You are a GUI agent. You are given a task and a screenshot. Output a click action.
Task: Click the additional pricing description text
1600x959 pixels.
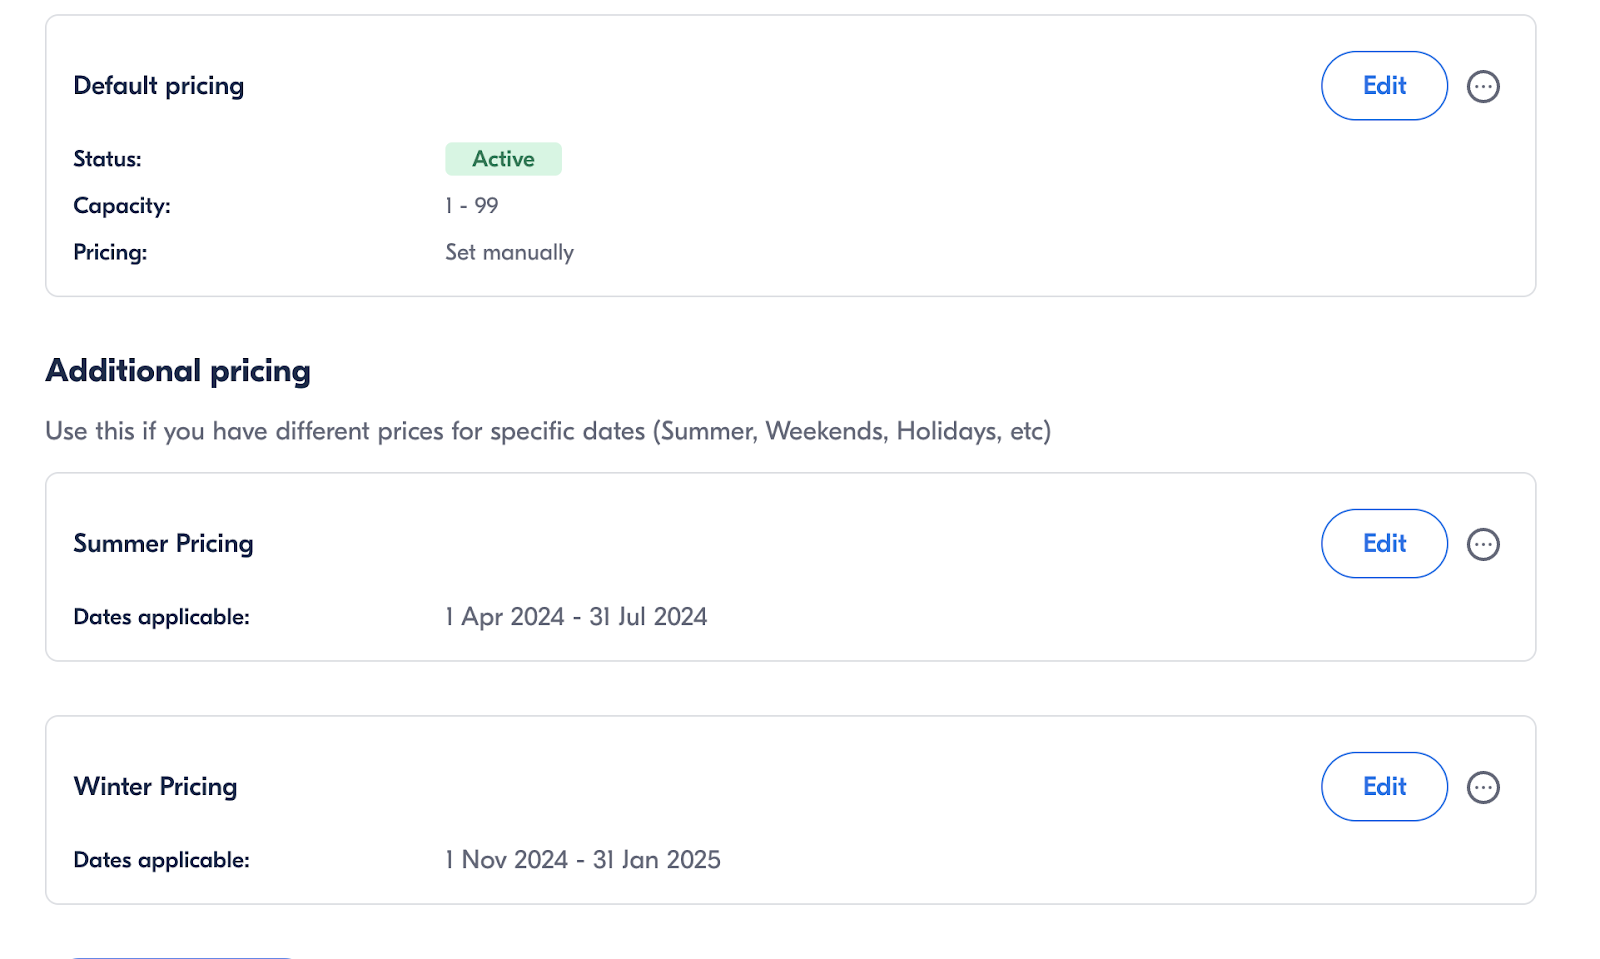(548, 431)
